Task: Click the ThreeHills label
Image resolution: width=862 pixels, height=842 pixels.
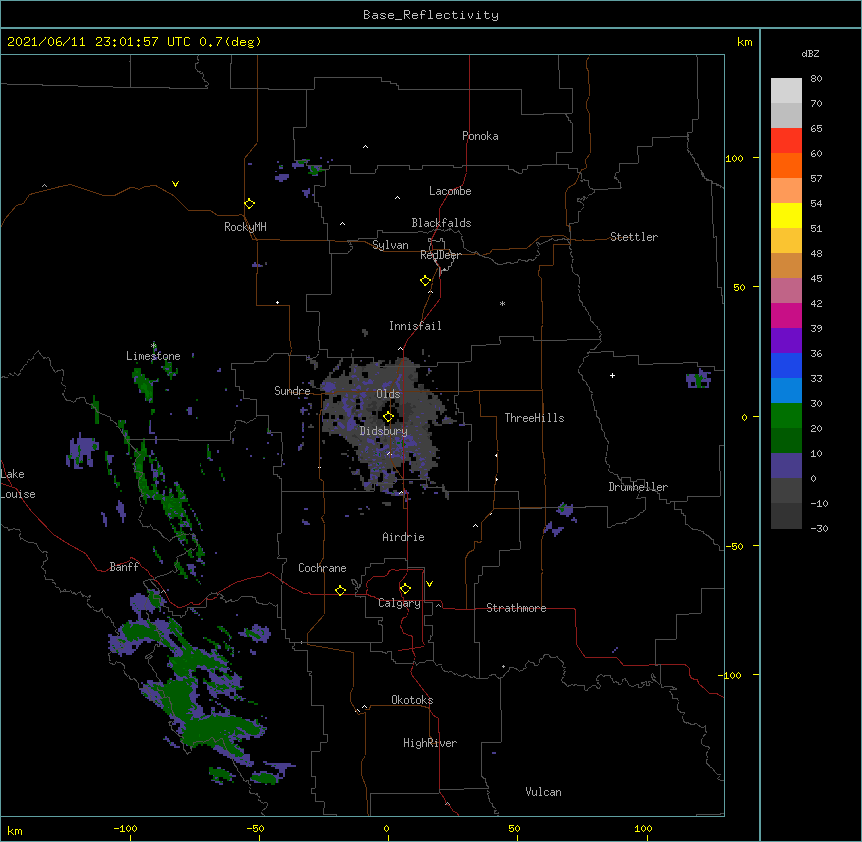Action: [534, 418]
